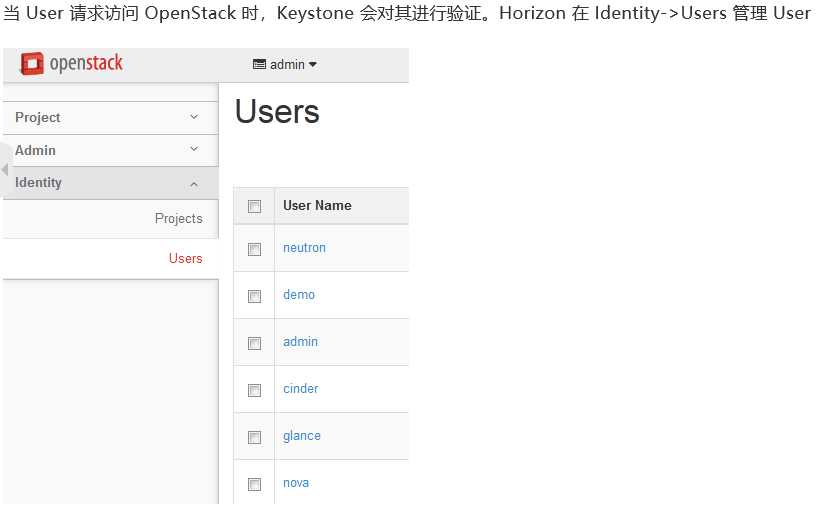This screenshot has height=509, width=819.
Task: Open the cinder user link
Action: 301,389
